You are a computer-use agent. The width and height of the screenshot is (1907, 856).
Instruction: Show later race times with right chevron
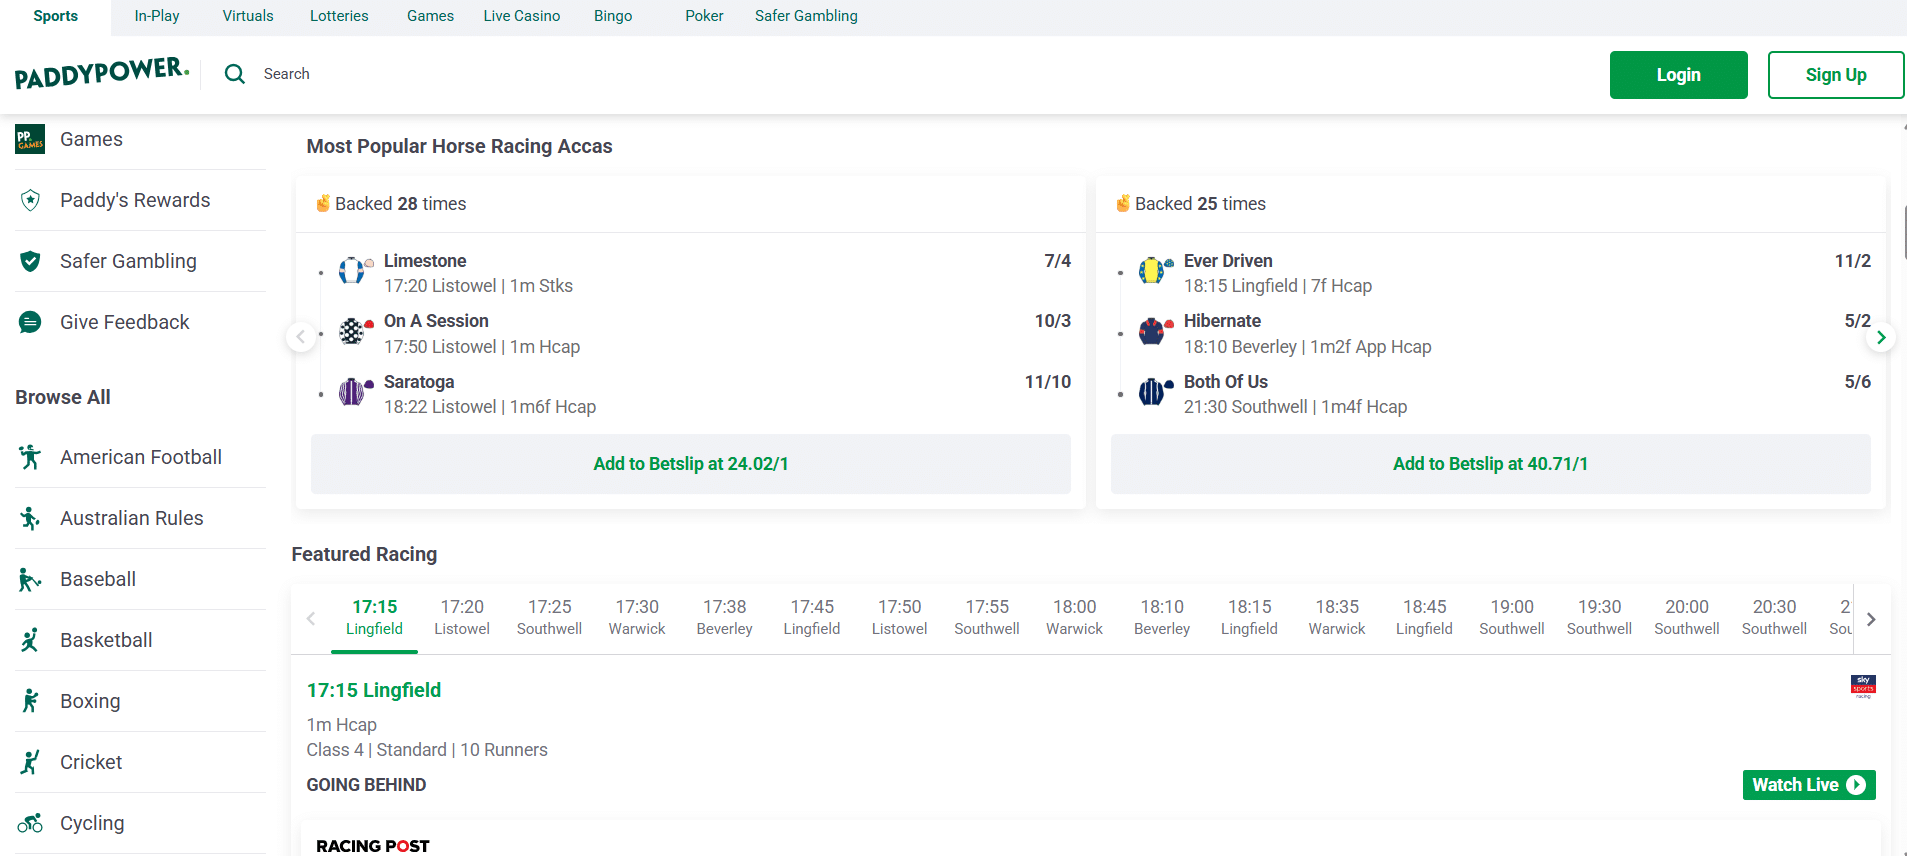[x=1871, y=619]
